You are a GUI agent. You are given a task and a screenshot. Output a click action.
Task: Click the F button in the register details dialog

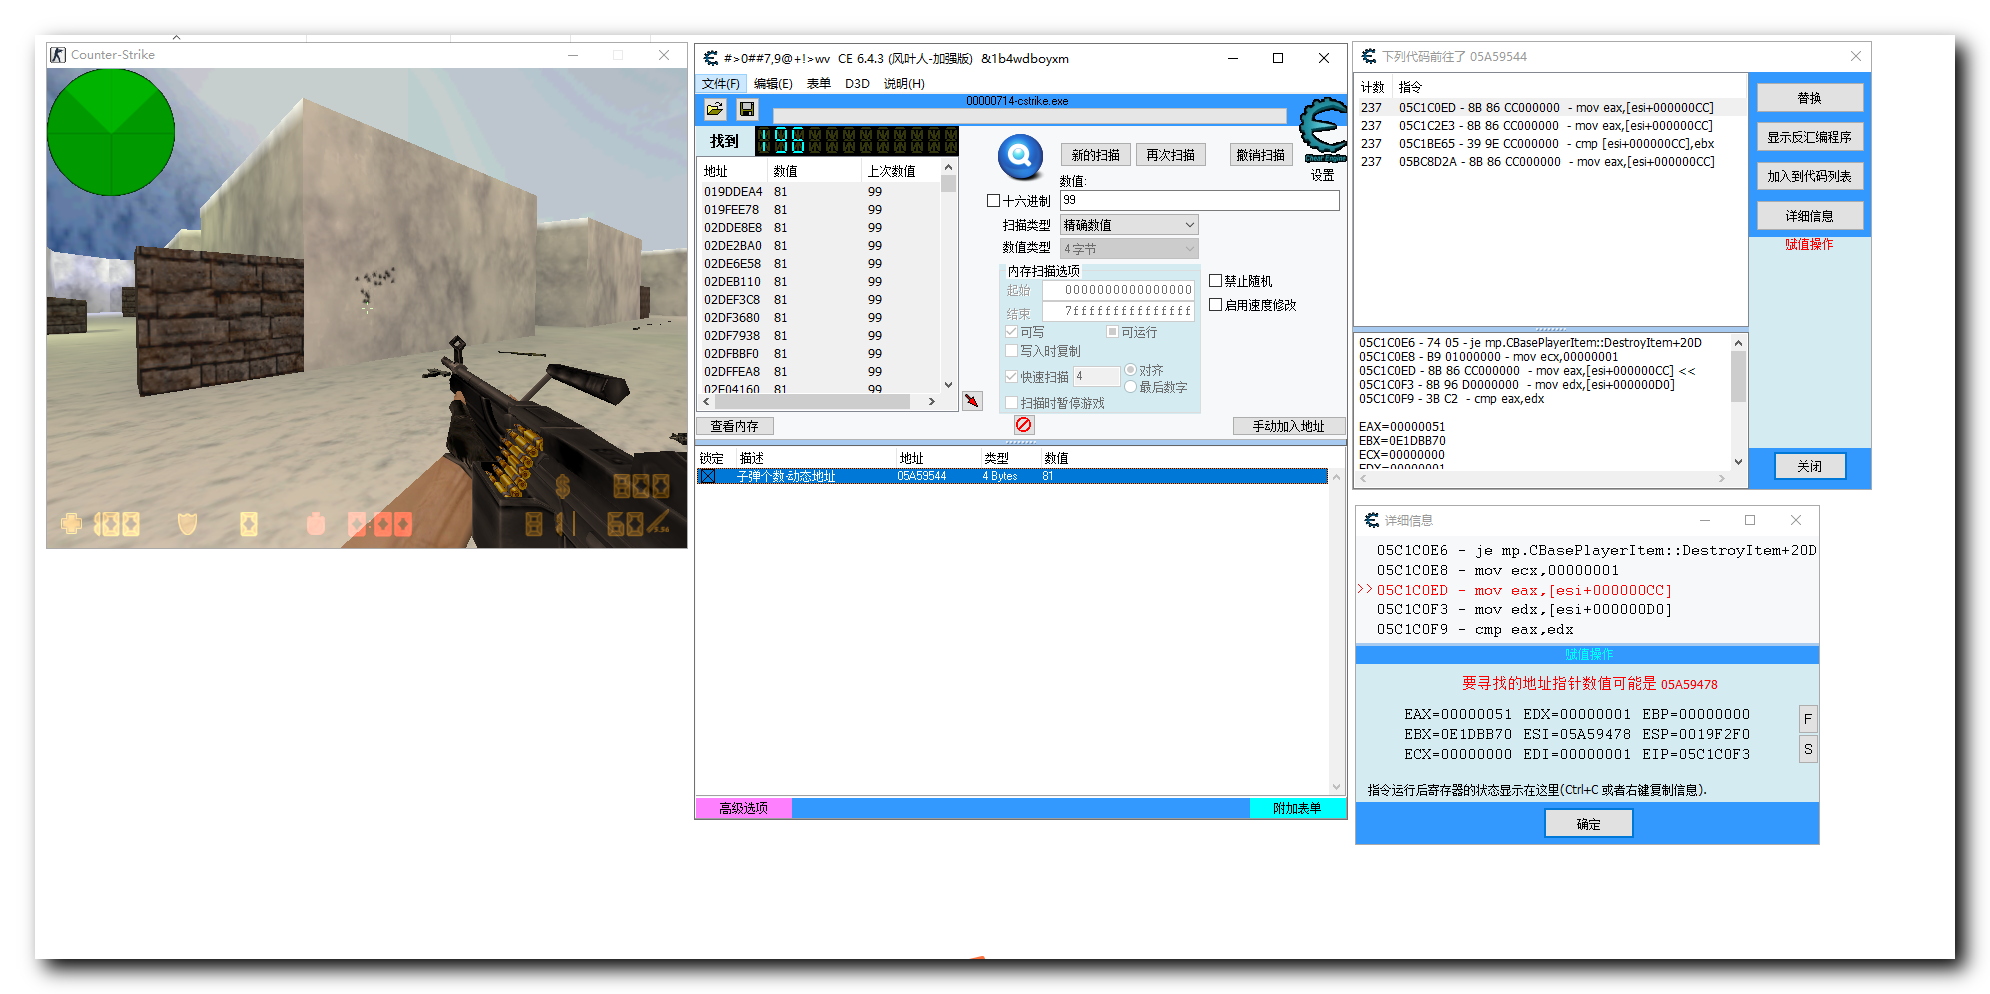coord(1808,719)
